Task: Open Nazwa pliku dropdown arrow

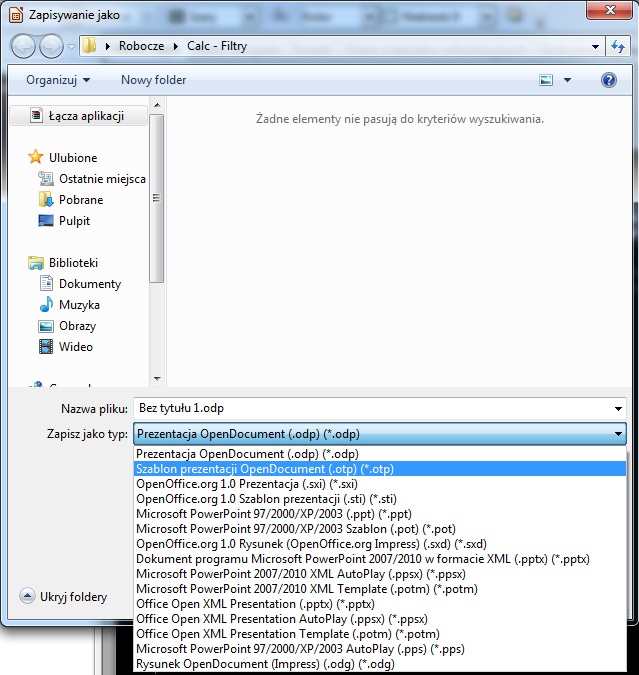Action: [618, 409]
